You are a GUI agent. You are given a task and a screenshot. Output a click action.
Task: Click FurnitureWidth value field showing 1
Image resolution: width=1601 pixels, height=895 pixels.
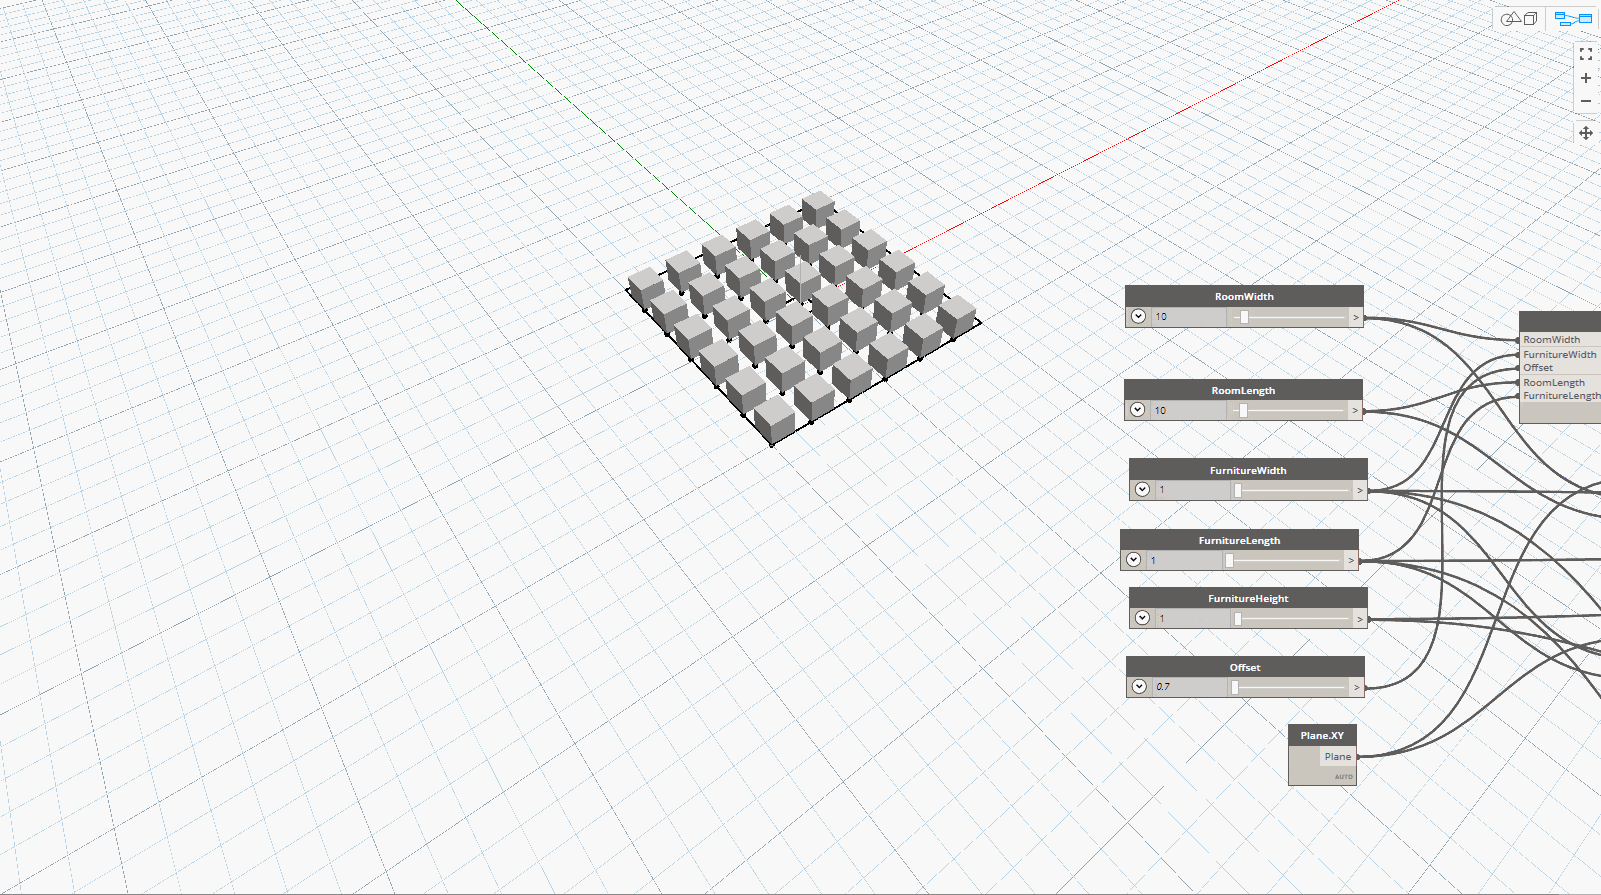(x=1192, y=490)
